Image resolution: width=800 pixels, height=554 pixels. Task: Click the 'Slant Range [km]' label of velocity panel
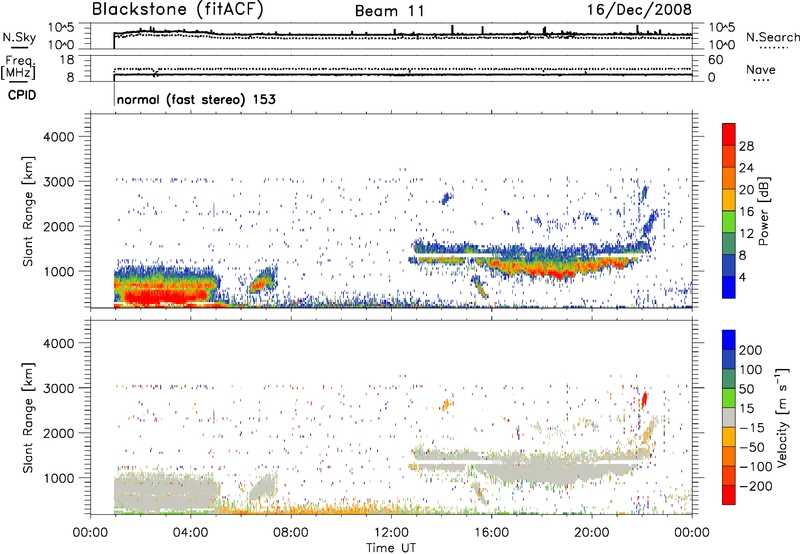(x=28, y=417)
